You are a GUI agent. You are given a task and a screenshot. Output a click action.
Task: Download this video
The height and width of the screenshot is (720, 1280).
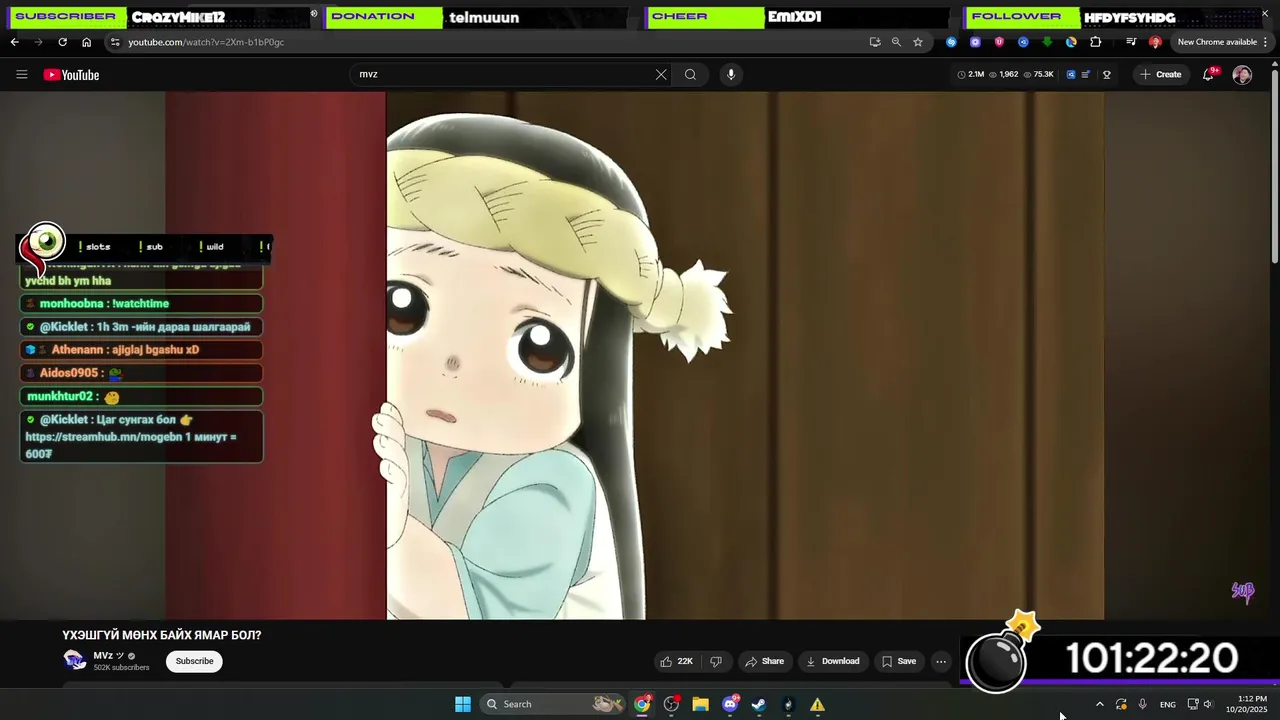click(833, 661)
